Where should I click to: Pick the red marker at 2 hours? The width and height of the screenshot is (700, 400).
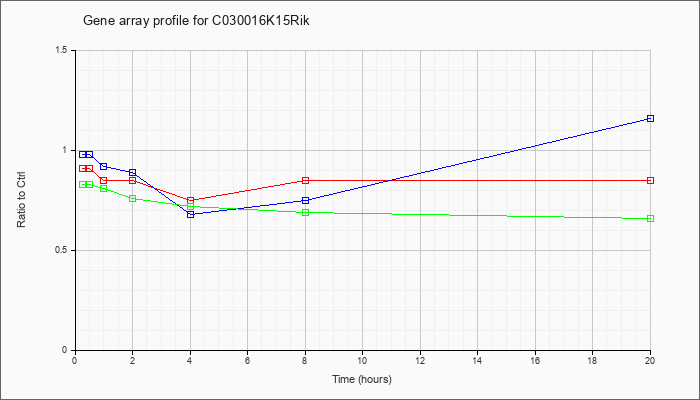(x=133, y=180)
